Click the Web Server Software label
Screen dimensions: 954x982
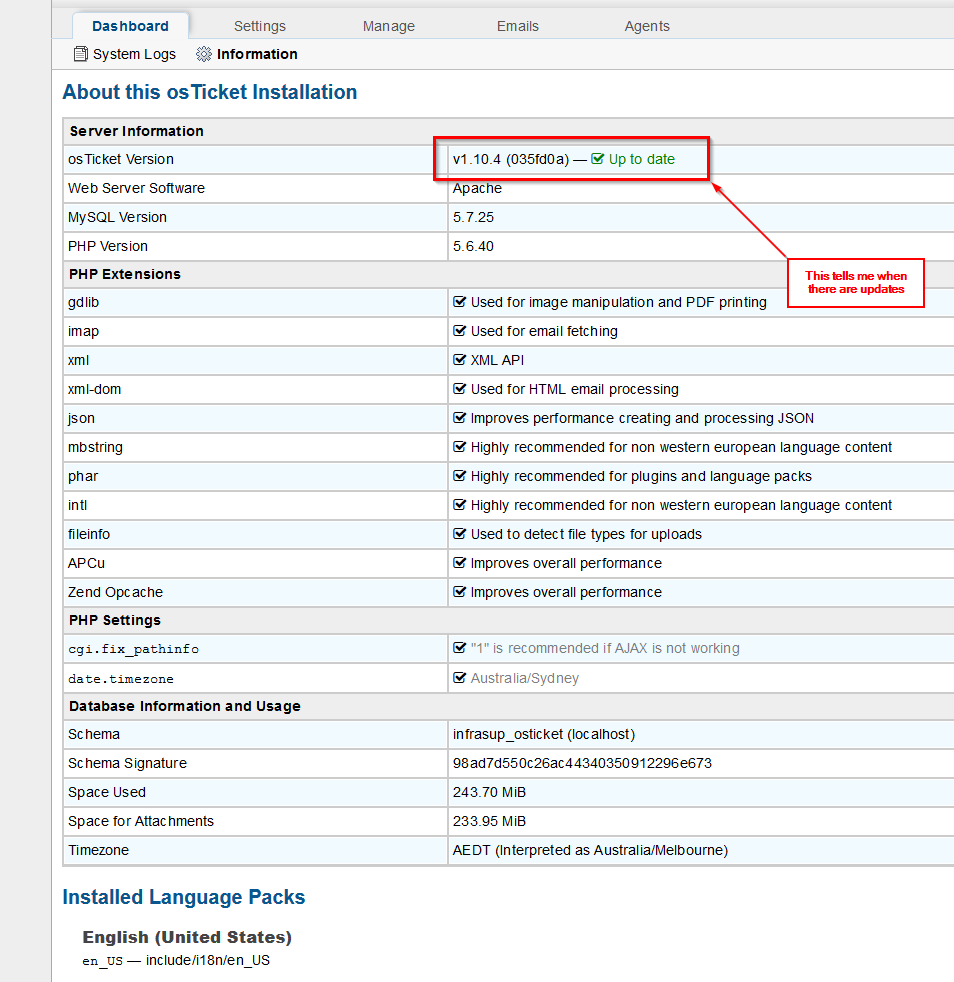[137, 188]
